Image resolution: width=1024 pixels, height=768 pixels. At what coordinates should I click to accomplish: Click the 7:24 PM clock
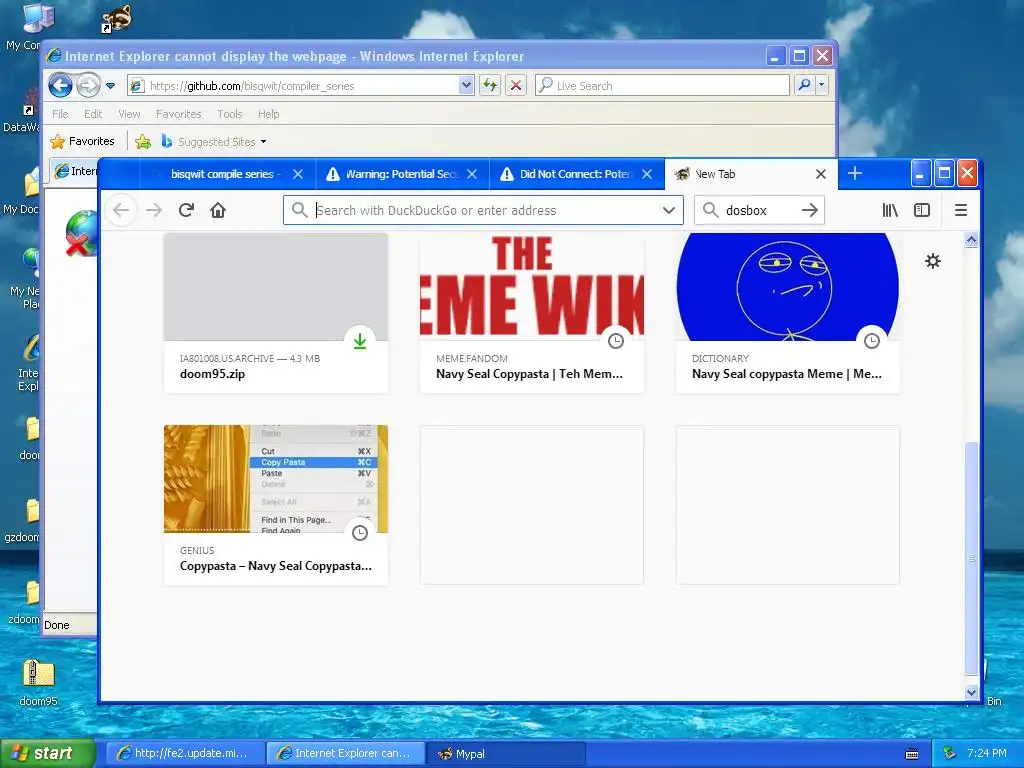pyautogui.click(x=986, y=753)
